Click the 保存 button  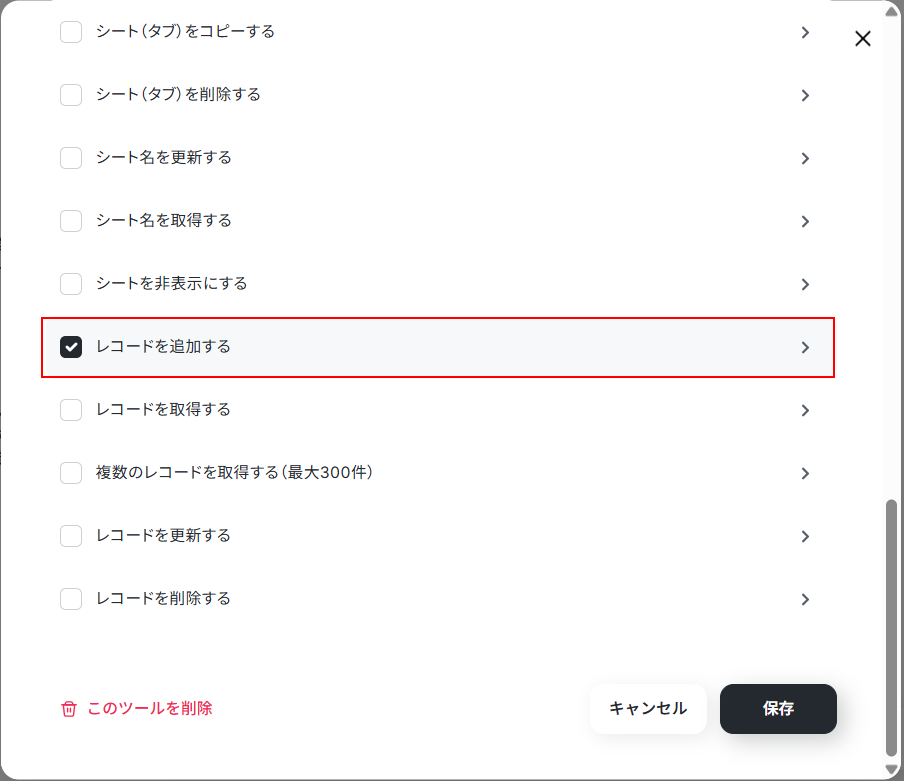point(778,708)
